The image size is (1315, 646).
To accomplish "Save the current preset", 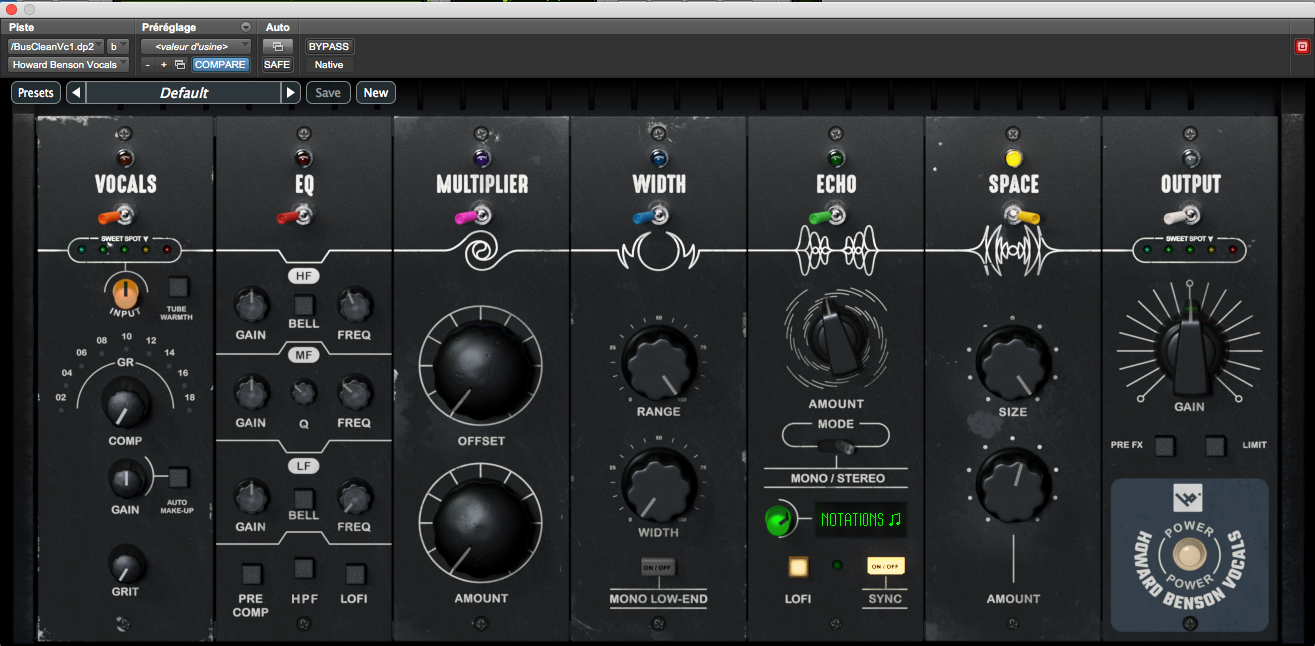I will click(x=328, y=91).
